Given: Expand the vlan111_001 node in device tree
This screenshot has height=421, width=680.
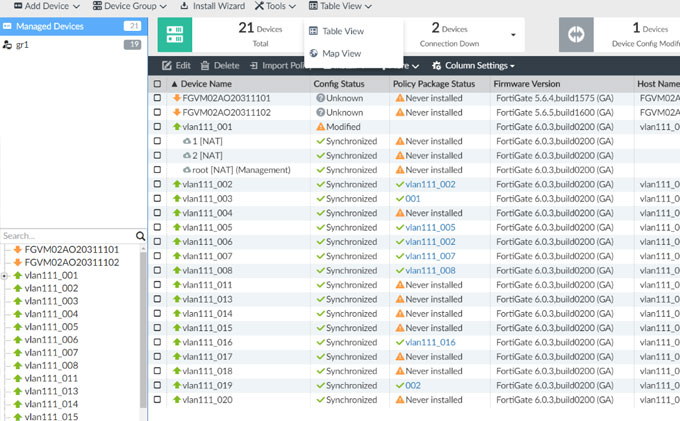Looking at the screenshot, I should [5, 275].
